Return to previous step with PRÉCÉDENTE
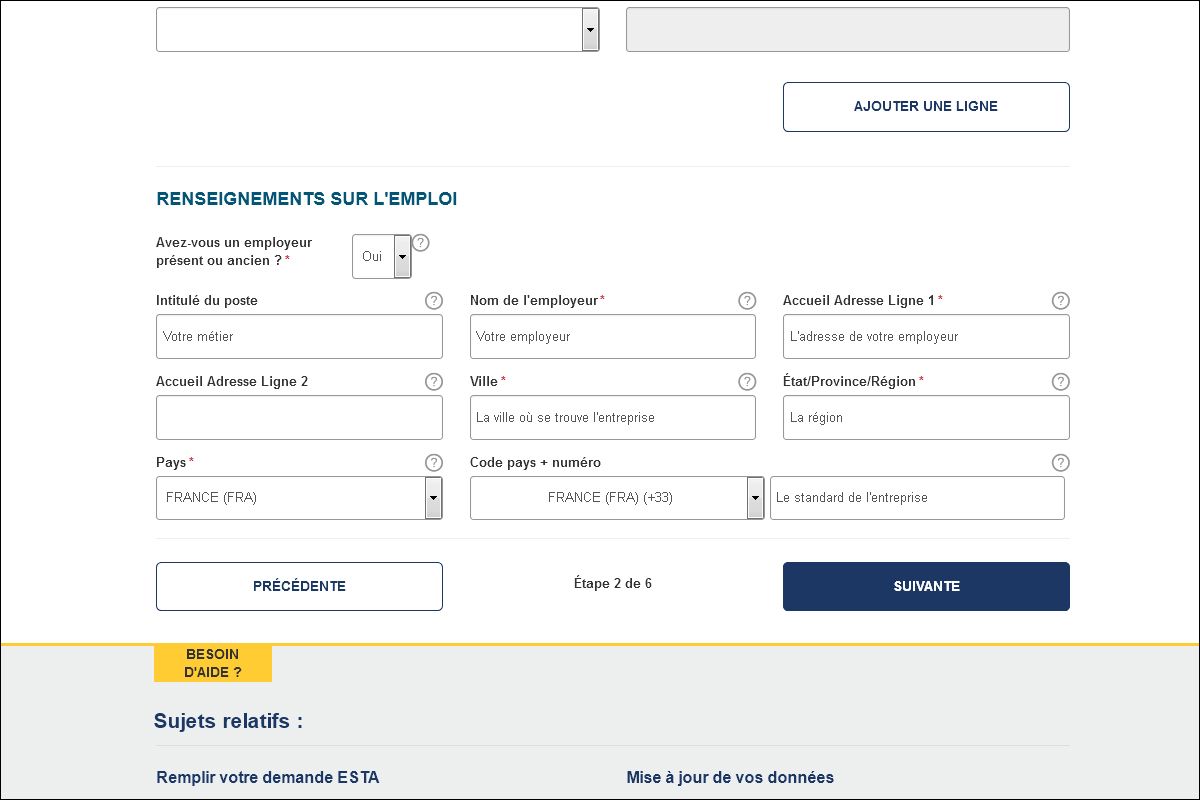This screenshot has height=800, width=1200. point(299,586)
